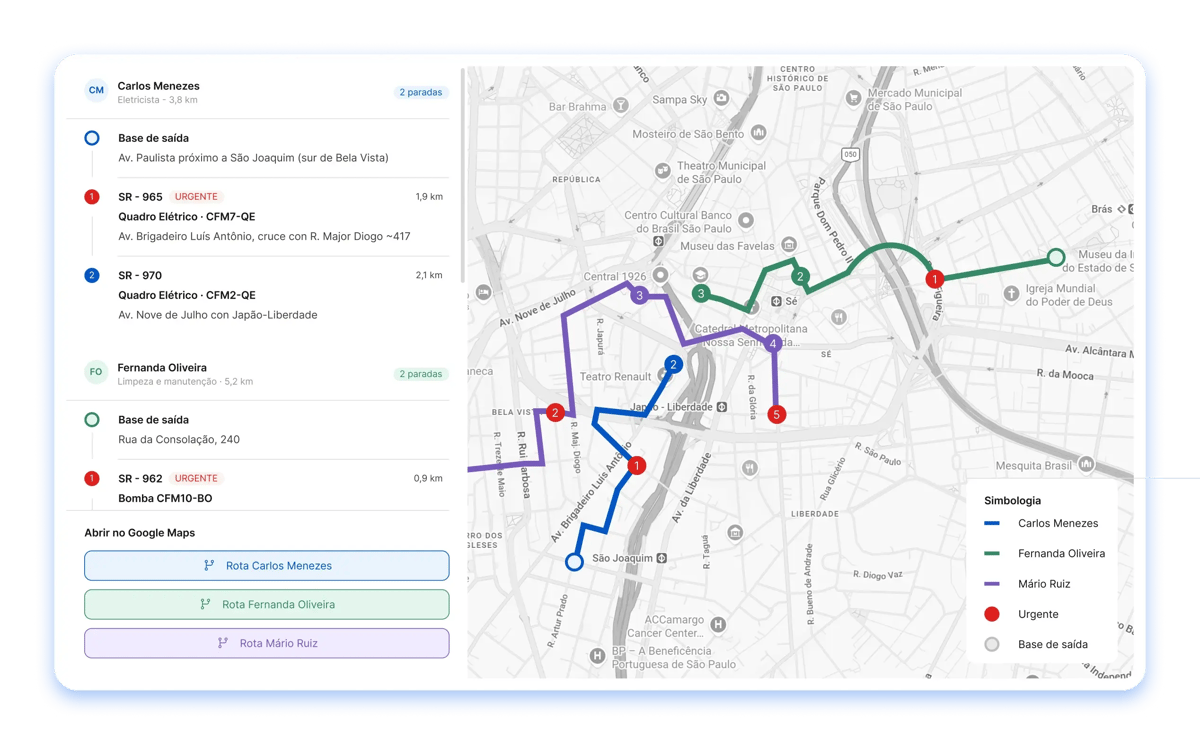Click Mário Ruiz purple legend swatch
Screen dimensions: 1200x756
(x=992, y=584)
